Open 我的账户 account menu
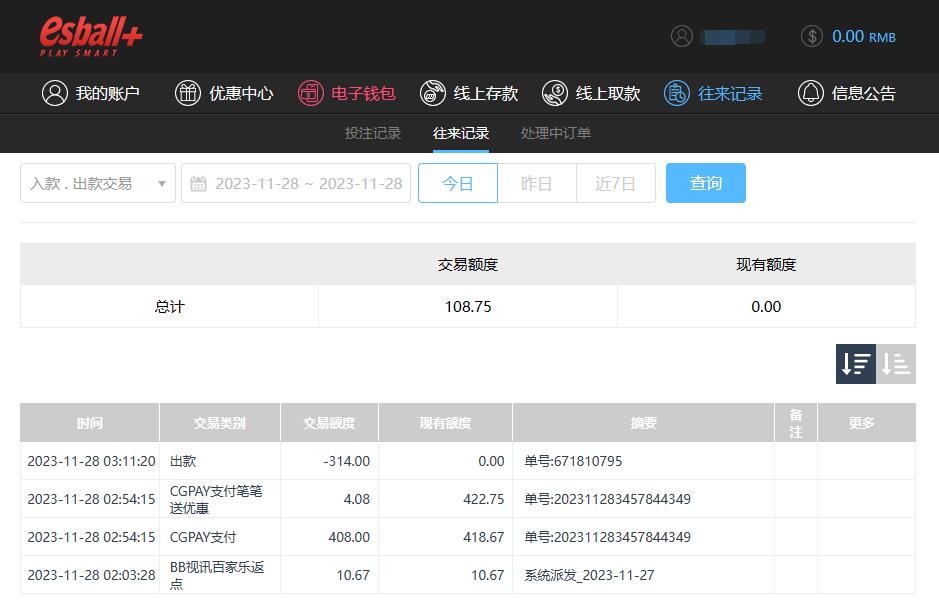The image size is (939, 600). 91,94
